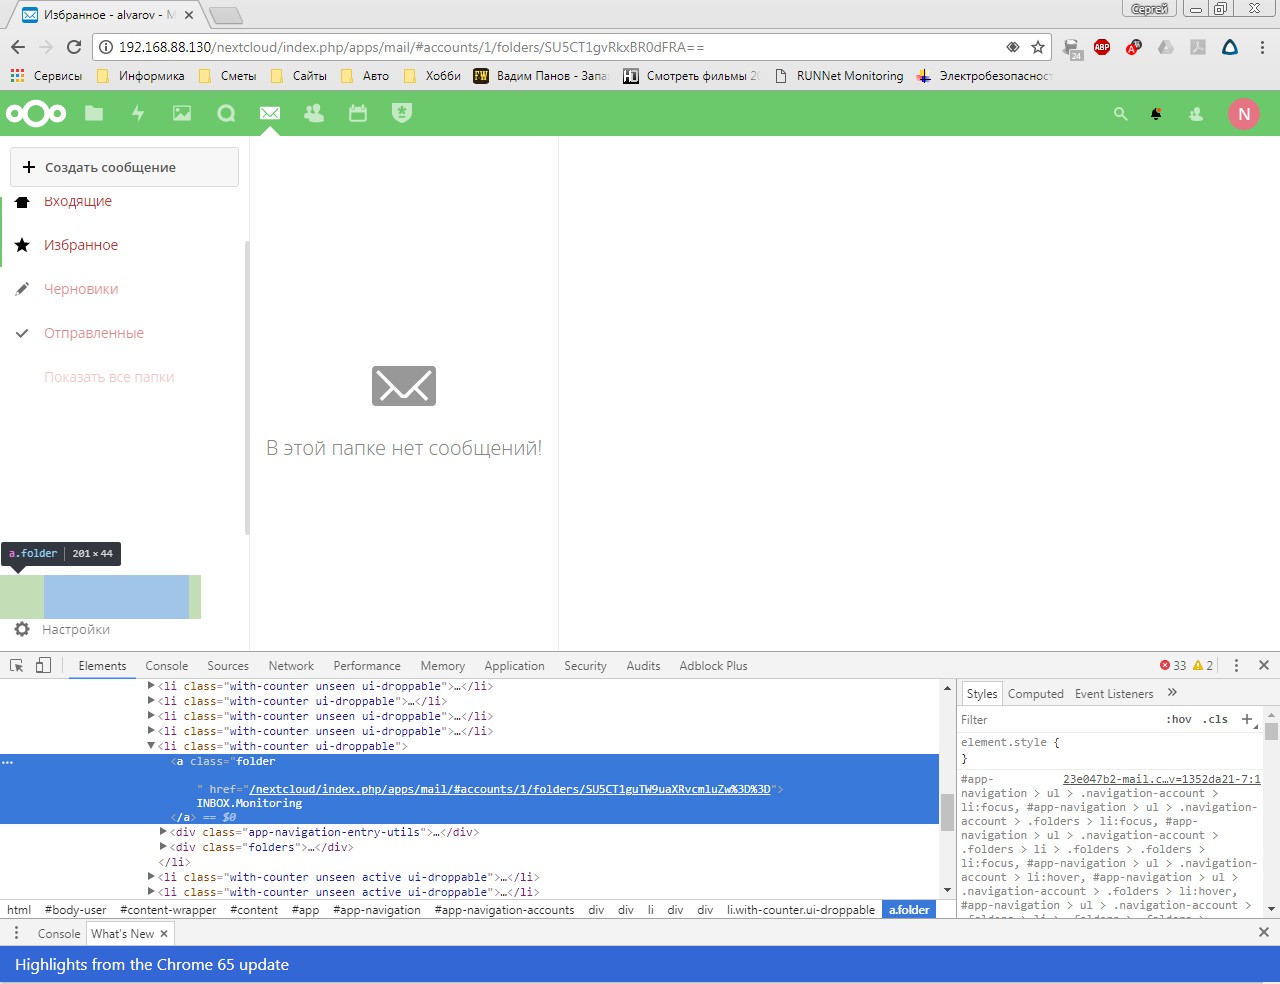Viewport: 1280px width, 984px height.
Task: Click Показать все папки link
Action: coord(109,377)
